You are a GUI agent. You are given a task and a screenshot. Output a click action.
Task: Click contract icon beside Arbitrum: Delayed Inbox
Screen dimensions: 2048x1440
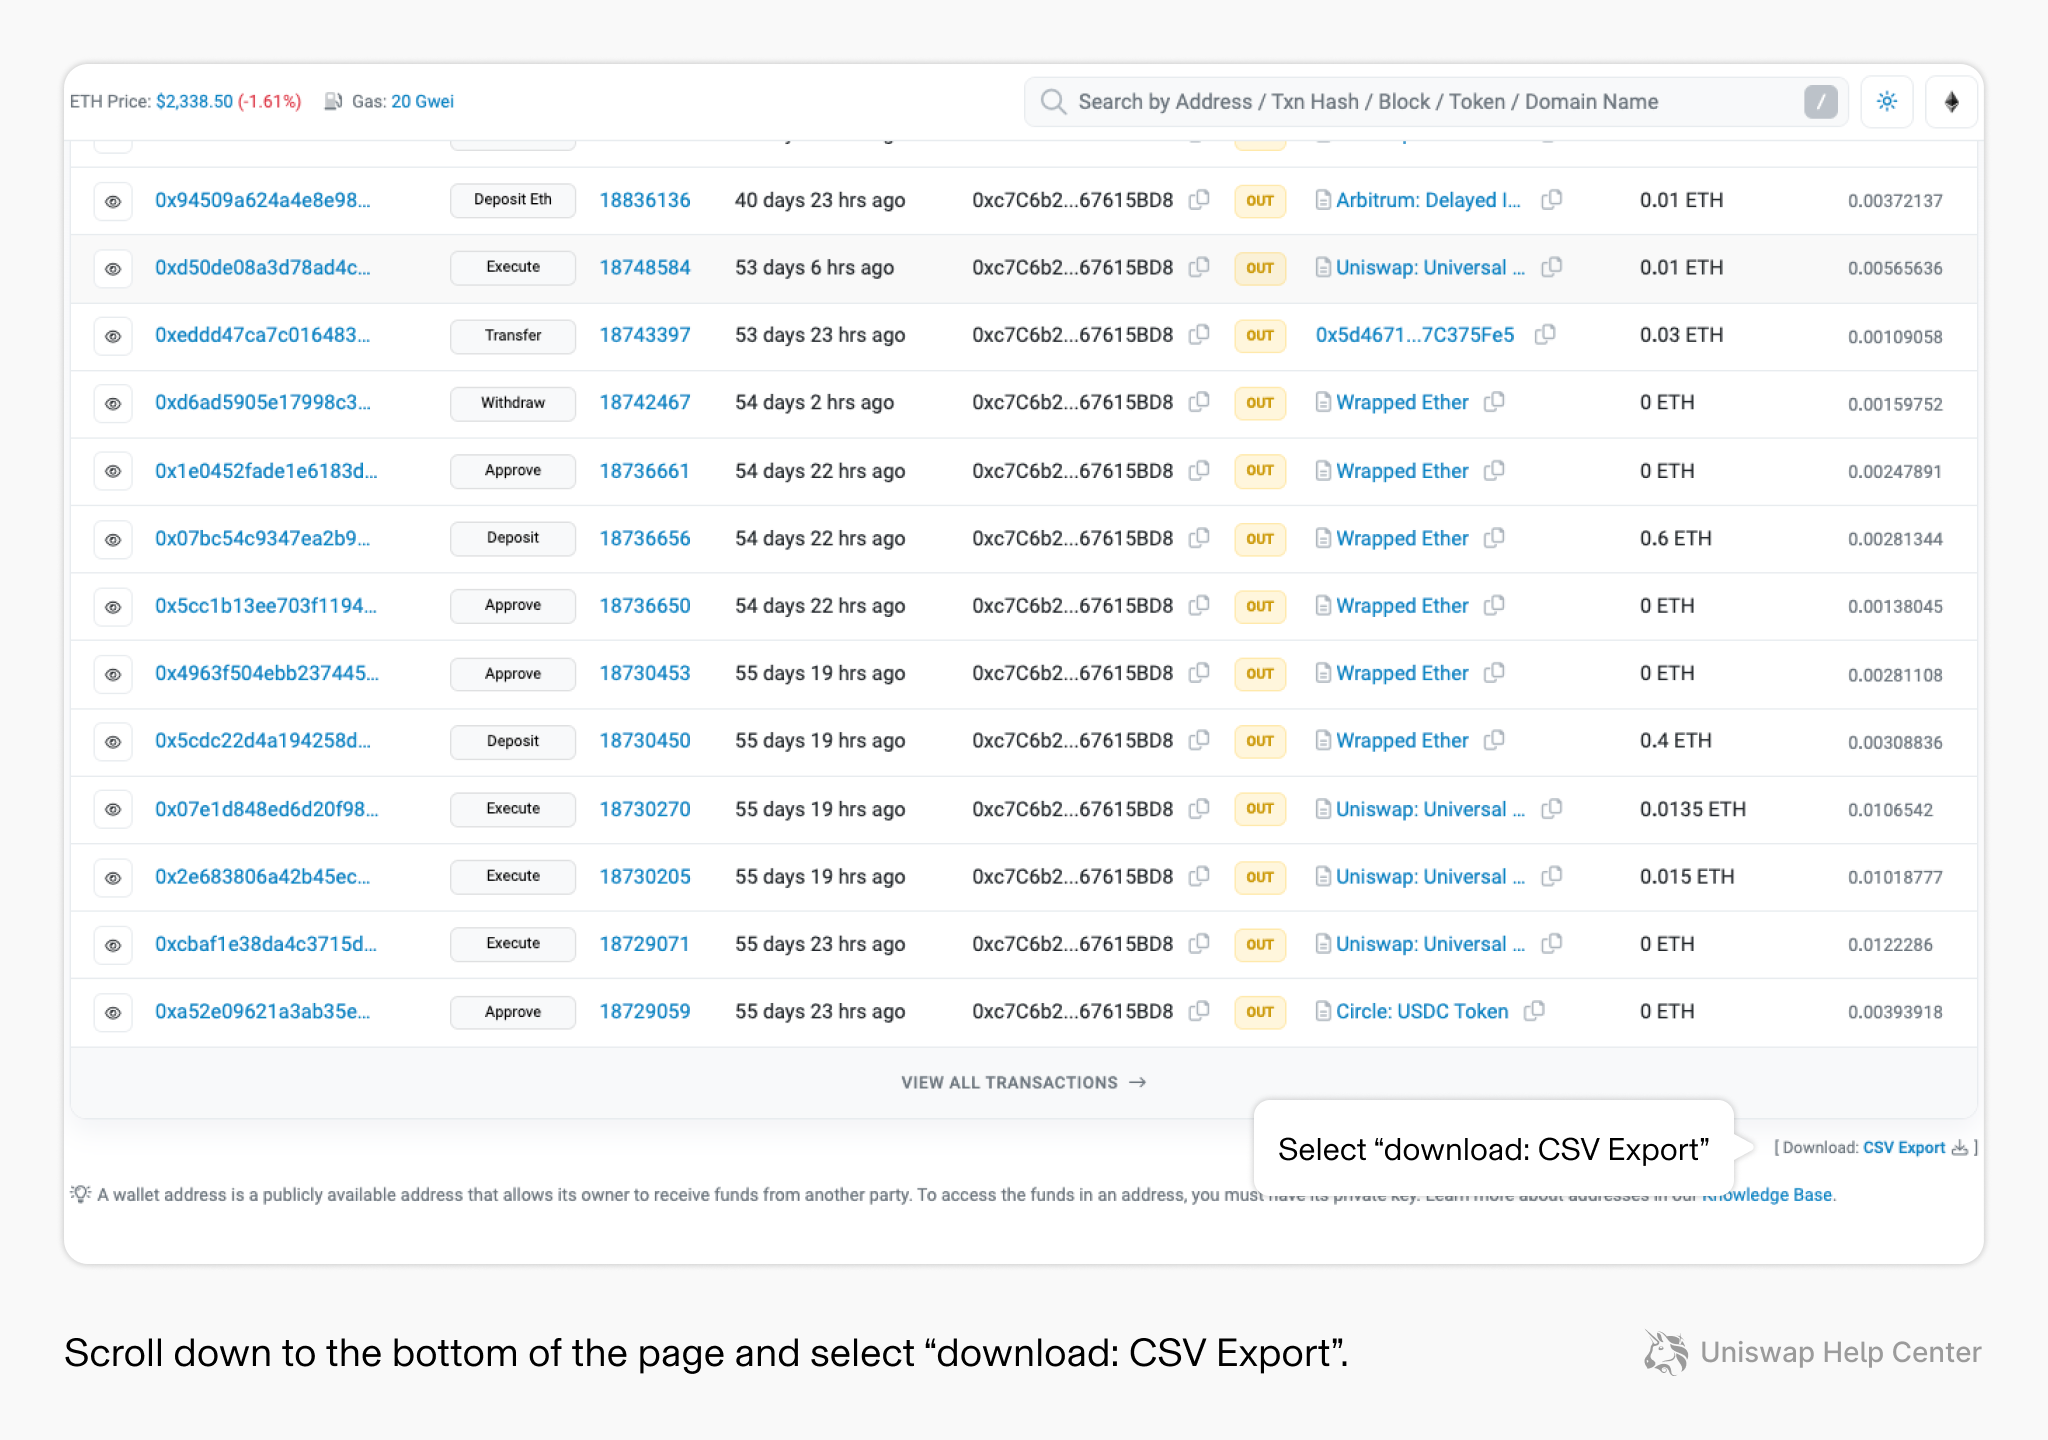pos(1323,200)
